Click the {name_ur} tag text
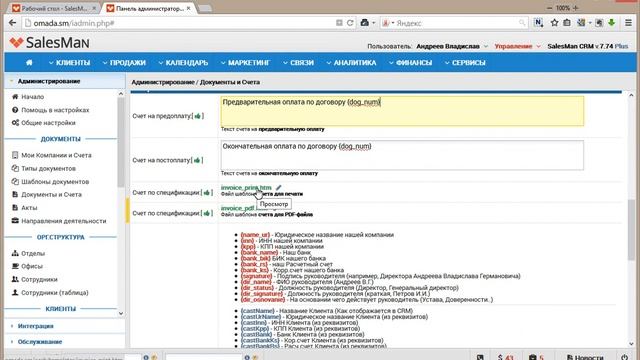Screen dimensions: 640x360 [255, 235]
